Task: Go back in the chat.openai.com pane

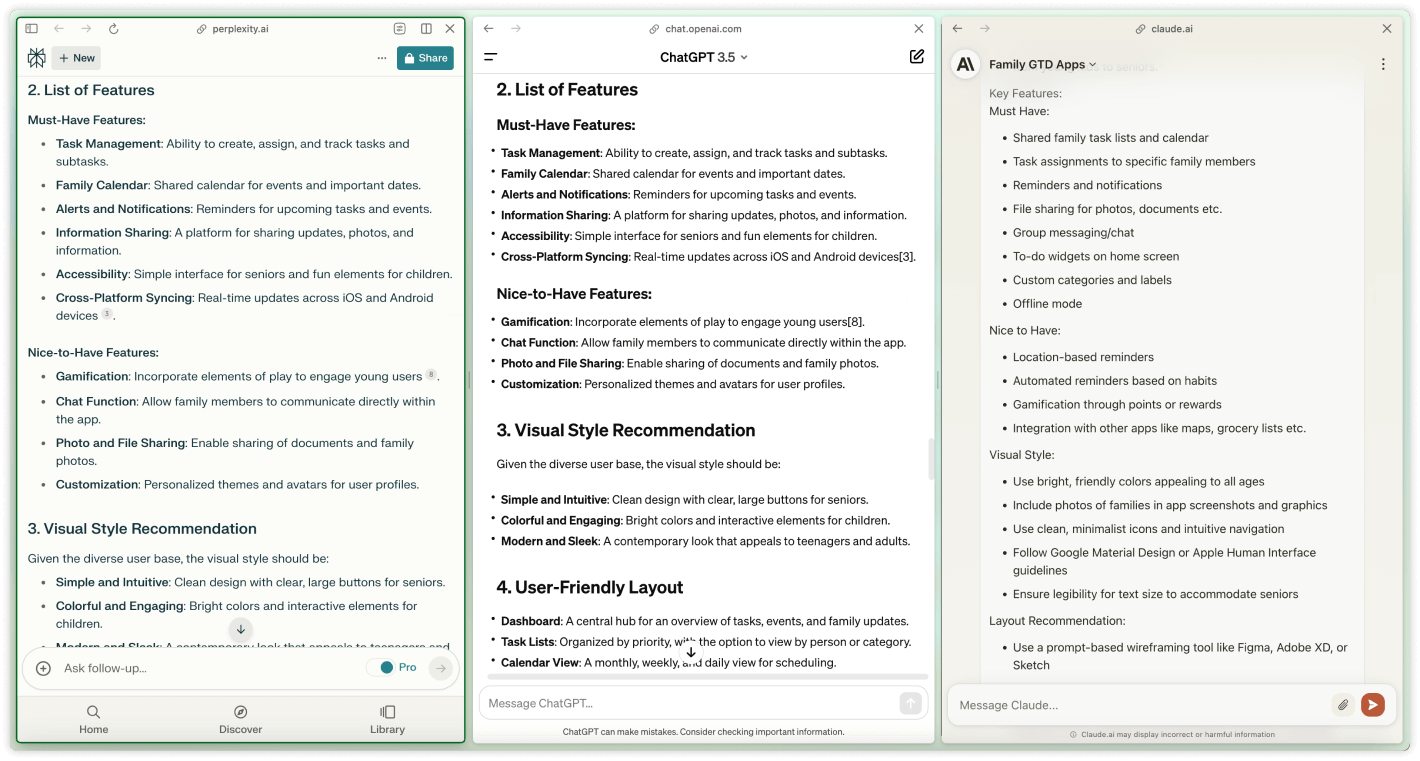Action: click(489, 29)
